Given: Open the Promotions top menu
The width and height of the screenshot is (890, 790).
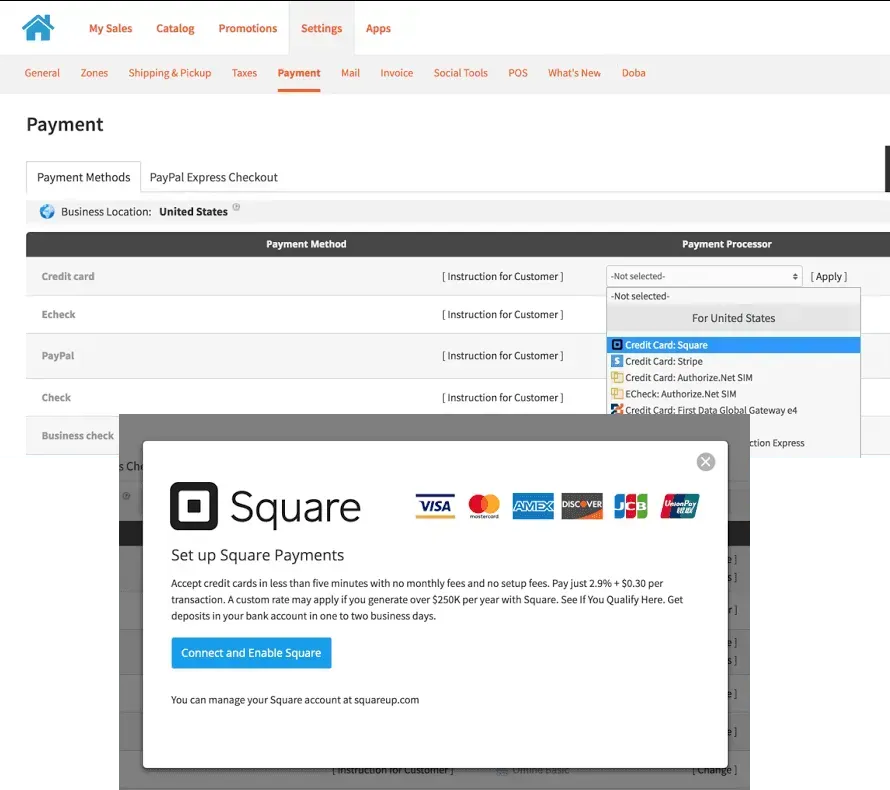Looking at the screenshot, I should click(247, 28).
